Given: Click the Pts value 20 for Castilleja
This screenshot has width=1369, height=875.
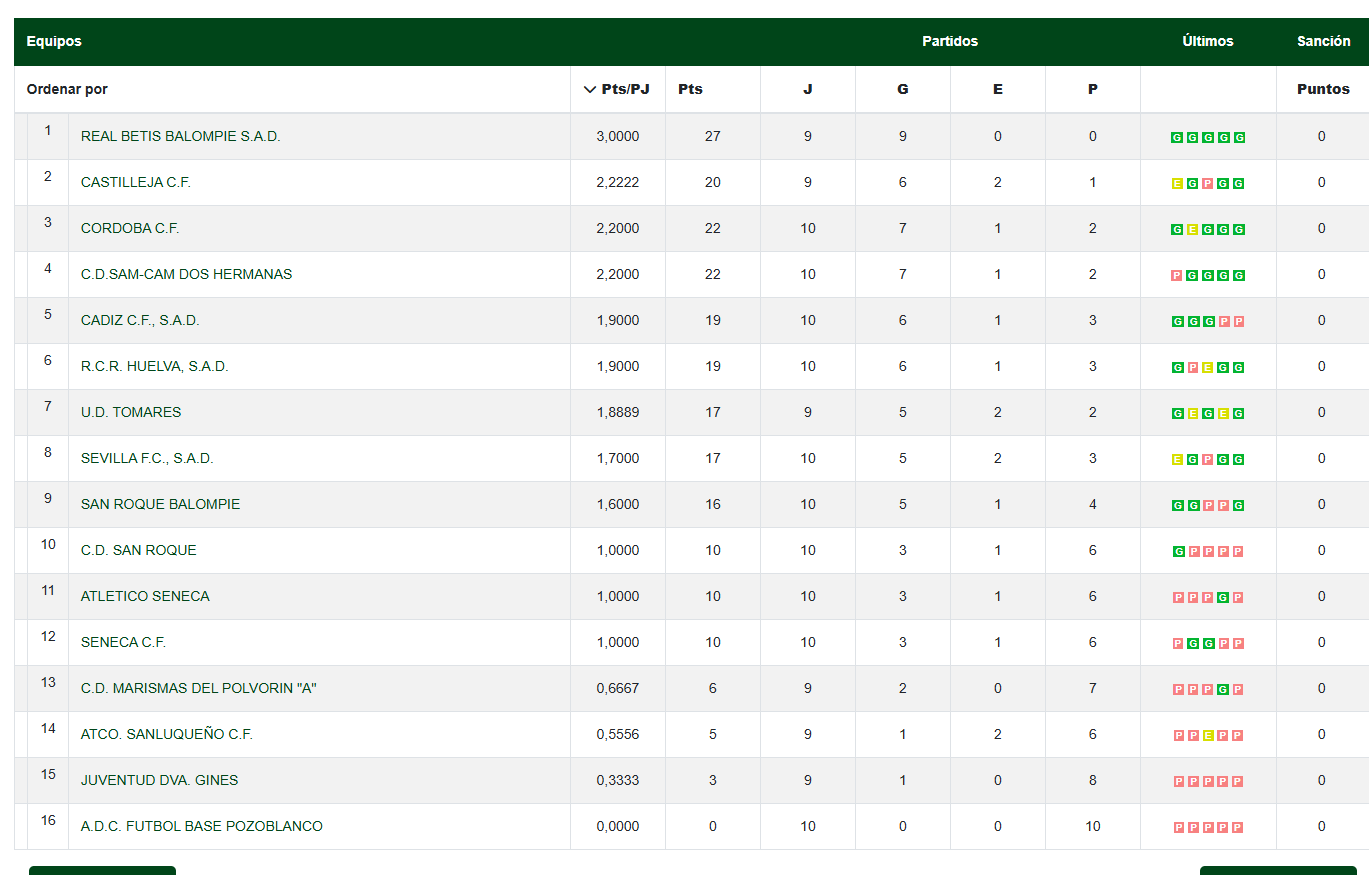Looking at the screenshot, I should (x=713, y=182).
